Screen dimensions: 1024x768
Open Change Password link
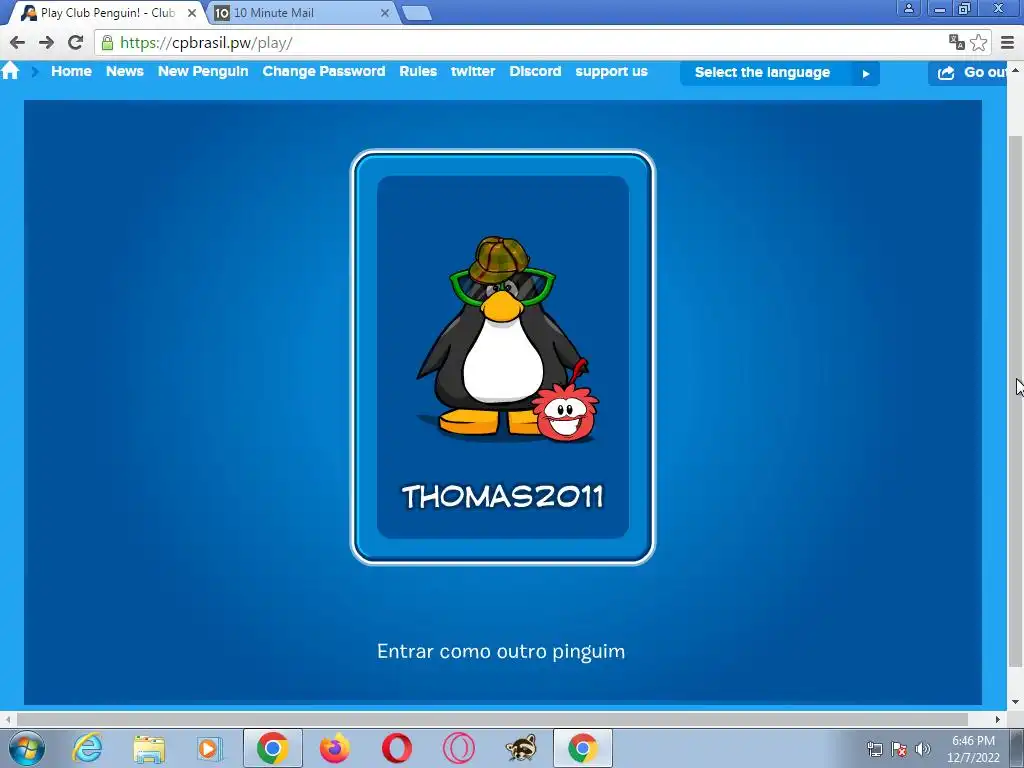coord(324,71)
